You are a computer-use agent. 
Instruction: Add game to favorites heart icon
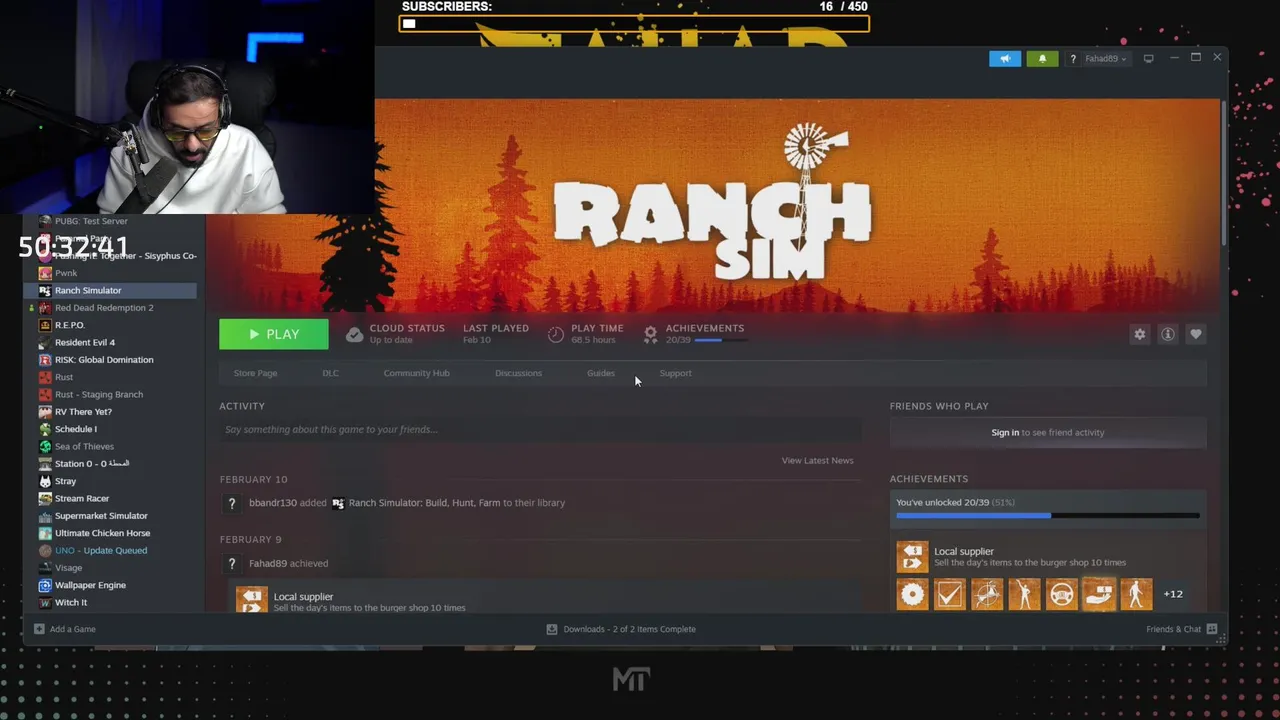(x=1195, y=334)
